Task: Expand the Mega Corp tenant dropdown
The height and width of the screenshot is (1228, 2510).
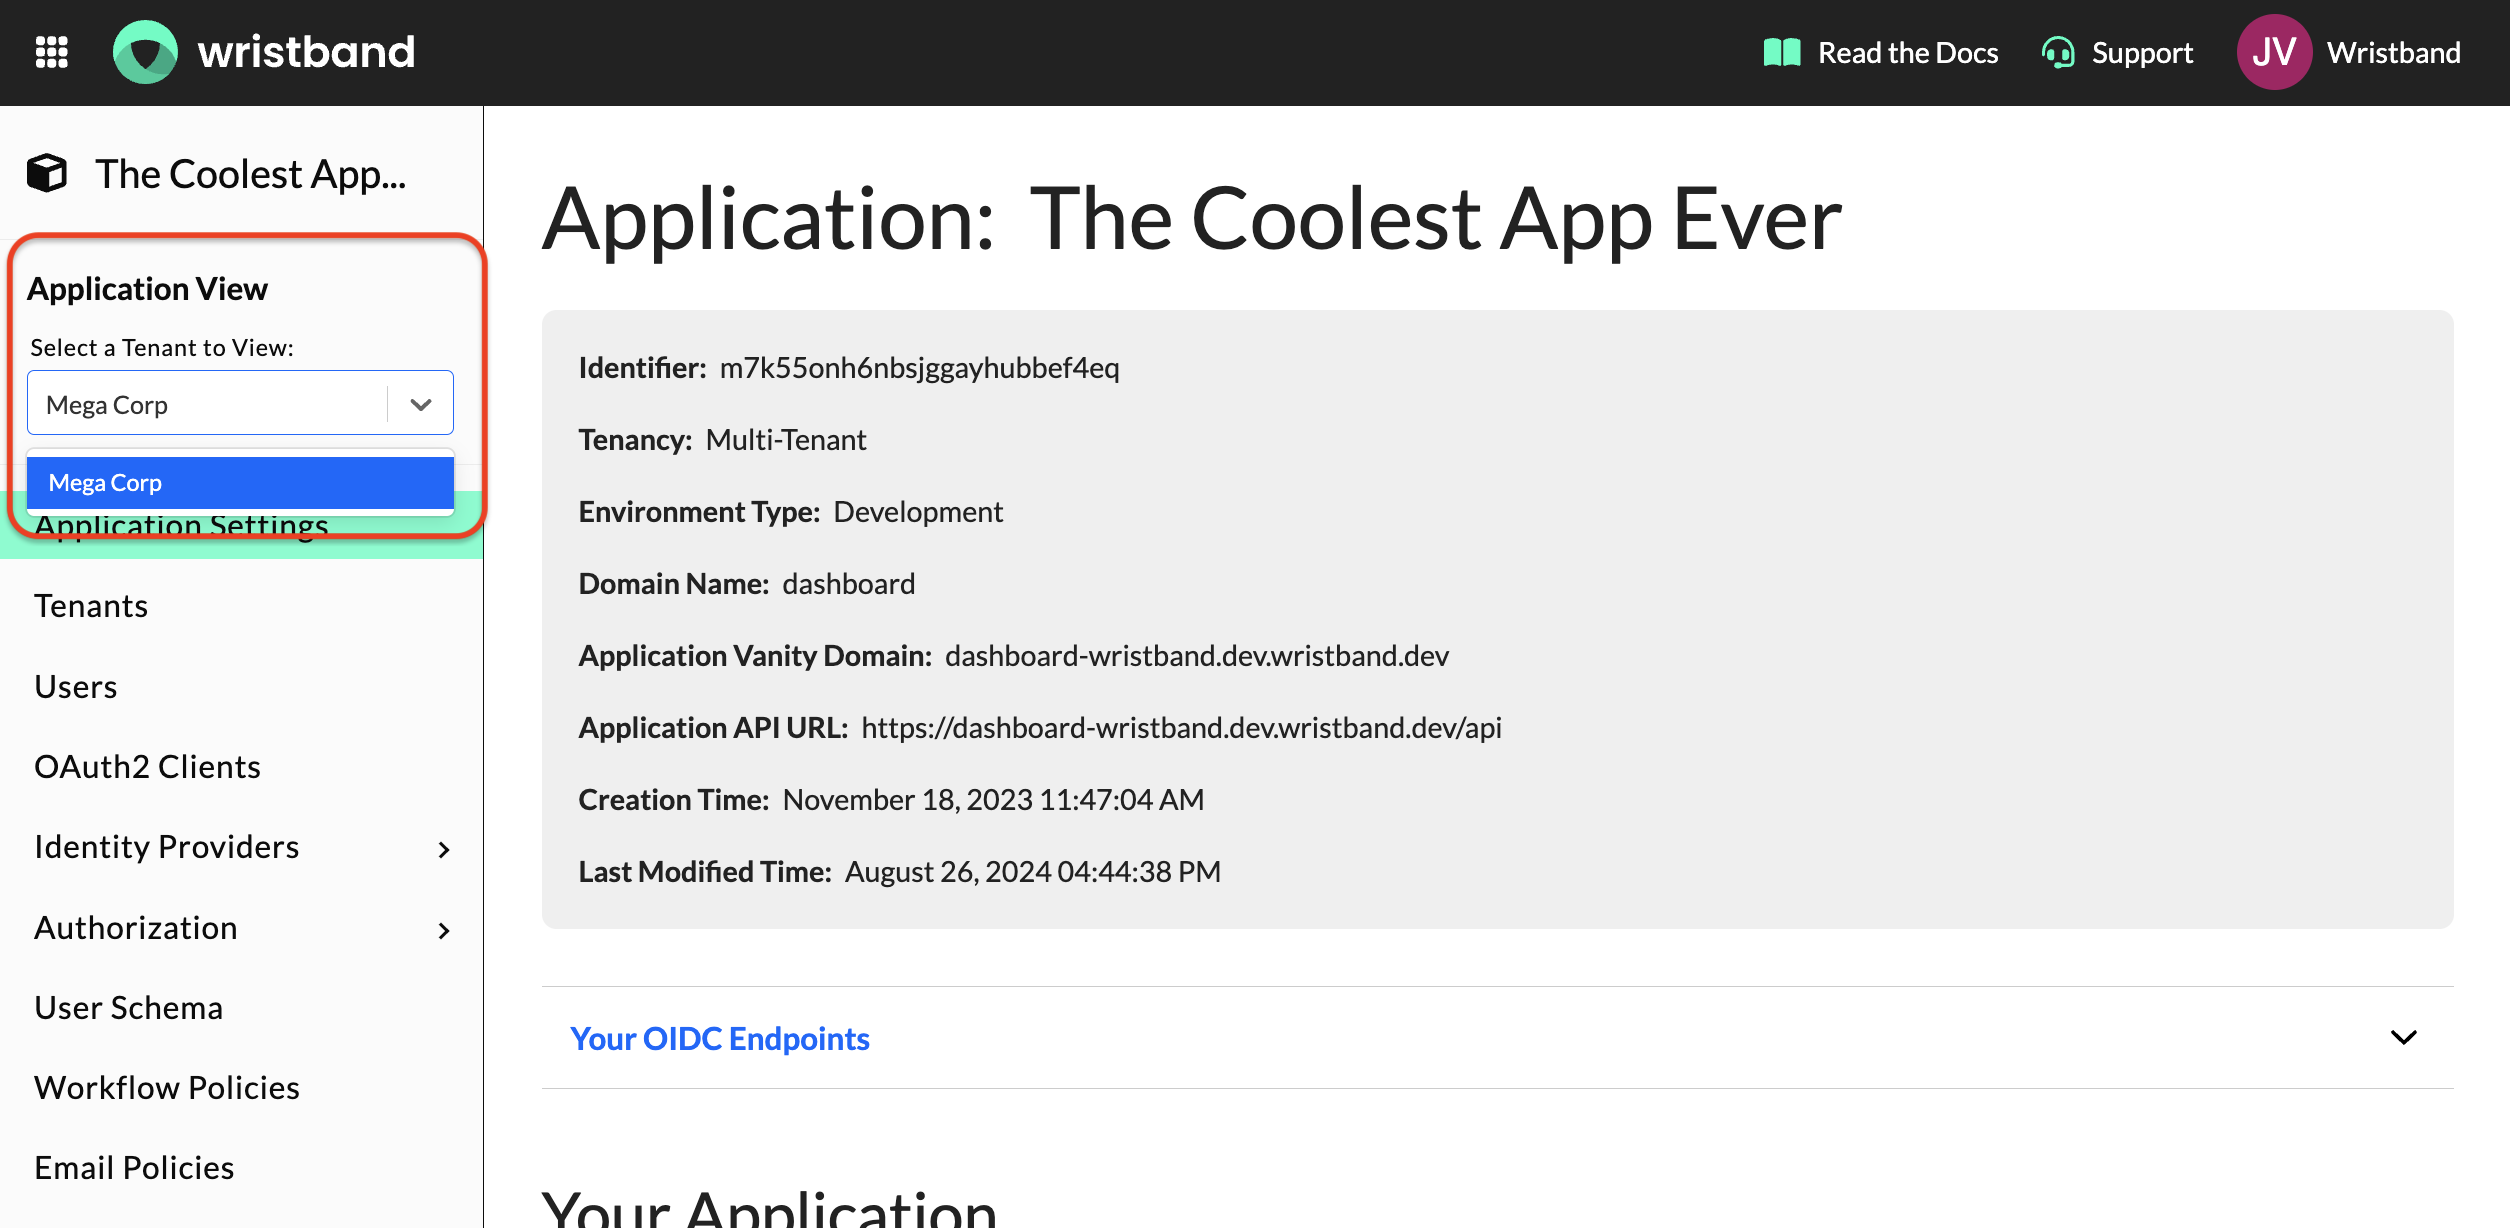Action: point(423,403)
